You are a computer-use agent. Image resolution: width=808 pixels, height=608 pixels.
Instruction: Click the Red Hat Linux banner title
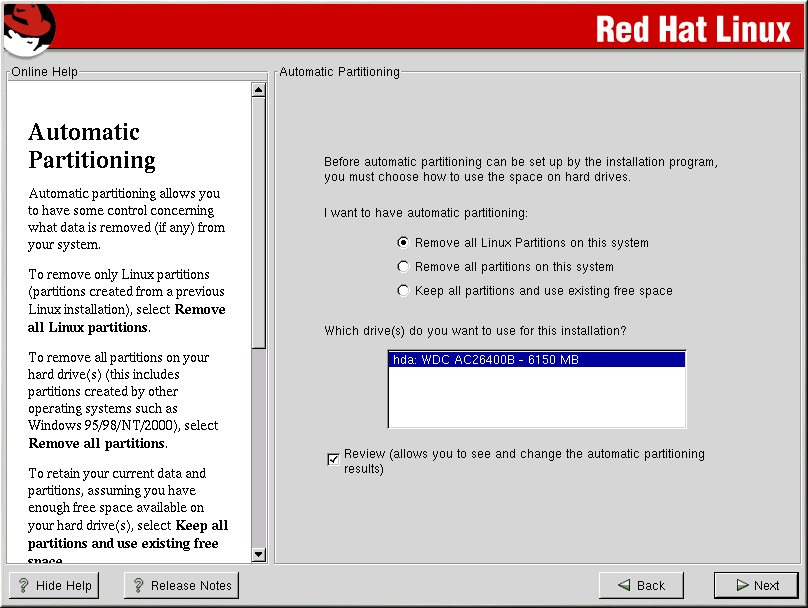(692, 29)
